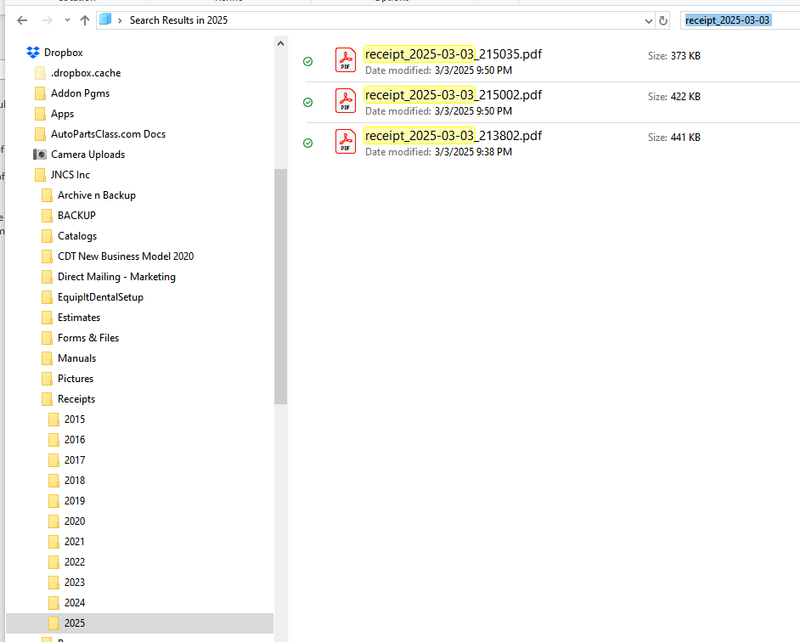This screenshot has width=800, height=642.
Task: Click the navigation pane scroll-up arrow
Action: tap(280, 44)
